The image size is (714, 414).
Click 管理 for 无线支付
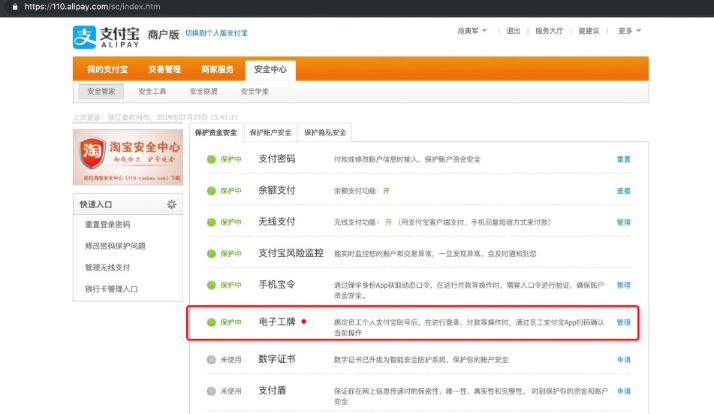point(623,222)
